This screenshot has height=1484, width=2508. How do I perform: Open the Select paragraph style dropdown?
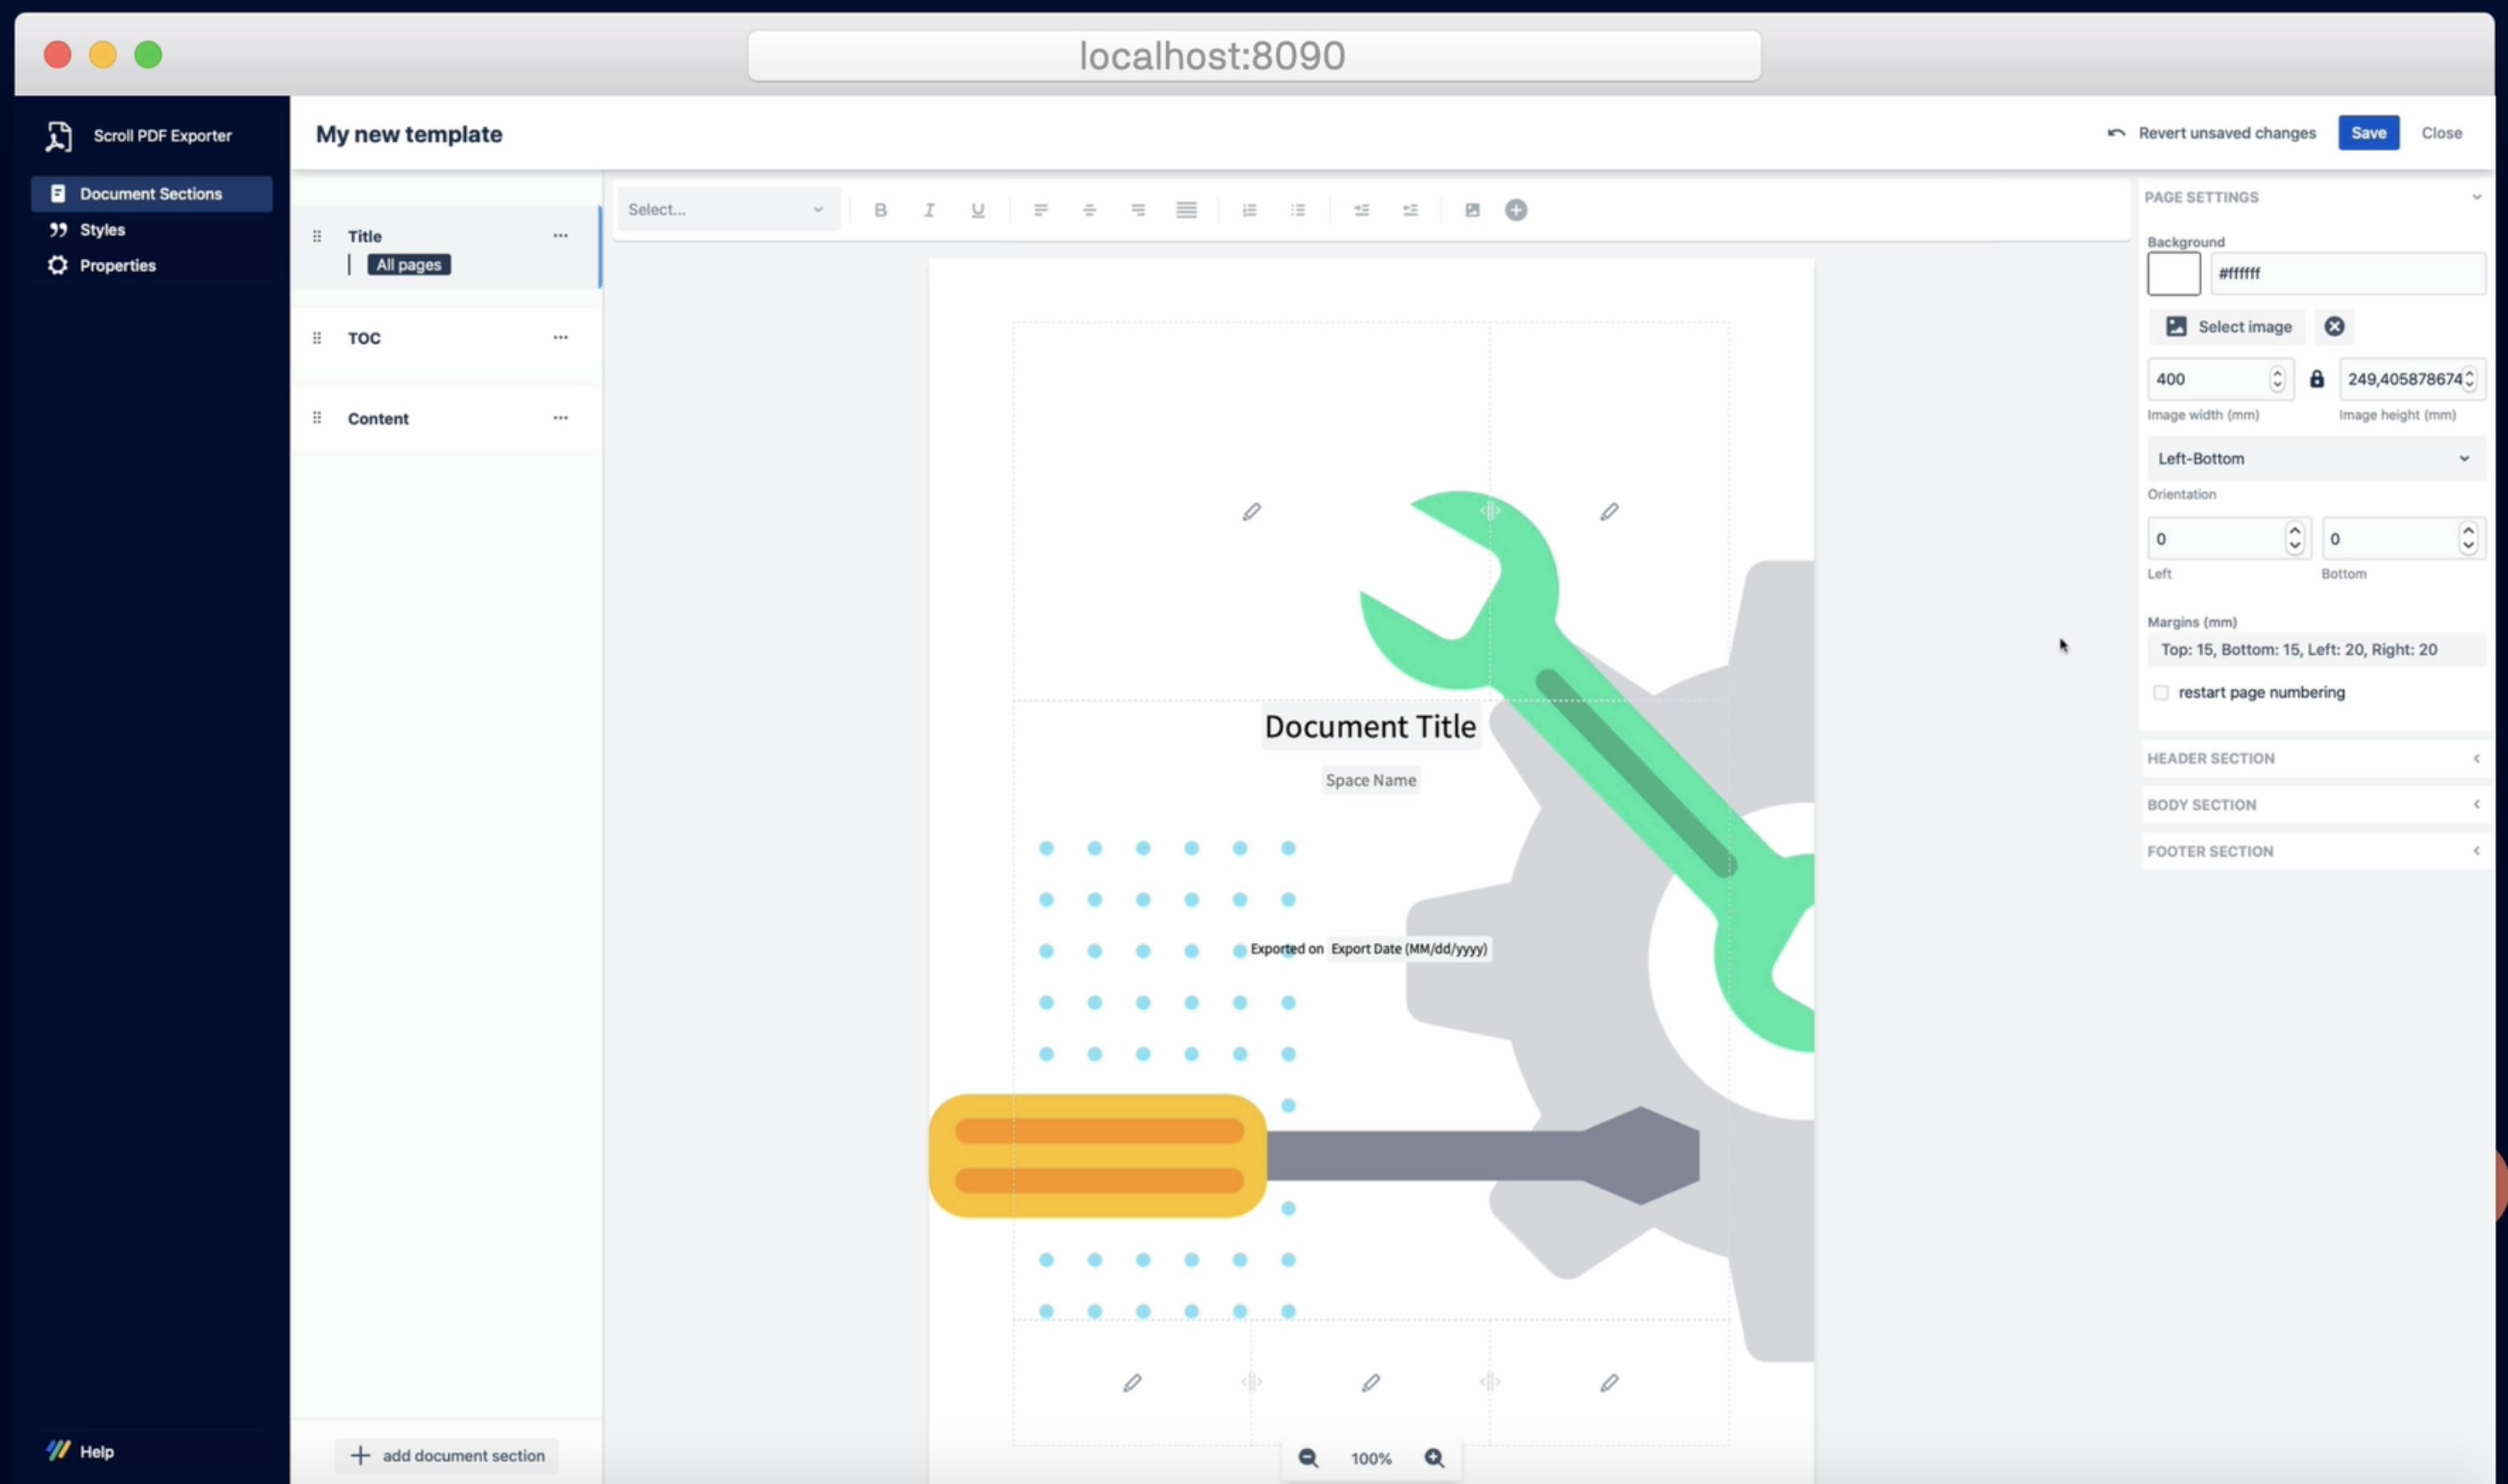click(728, 209)
